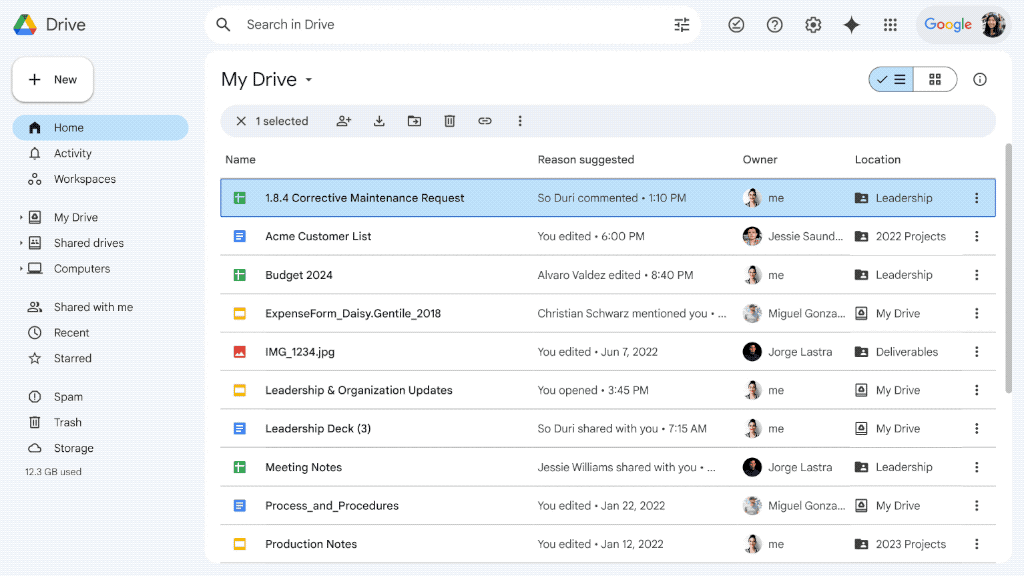Image resolution: width=1024 pixels, height=576 pixels.
Task: Share the selected file with someone
Action: click(x=344, y=120)
